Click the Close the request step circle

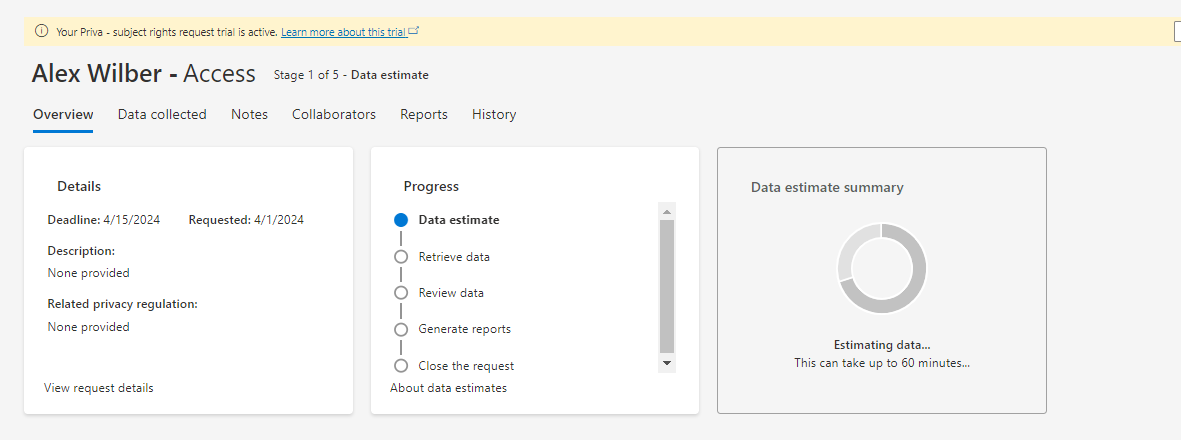[401, 366]
